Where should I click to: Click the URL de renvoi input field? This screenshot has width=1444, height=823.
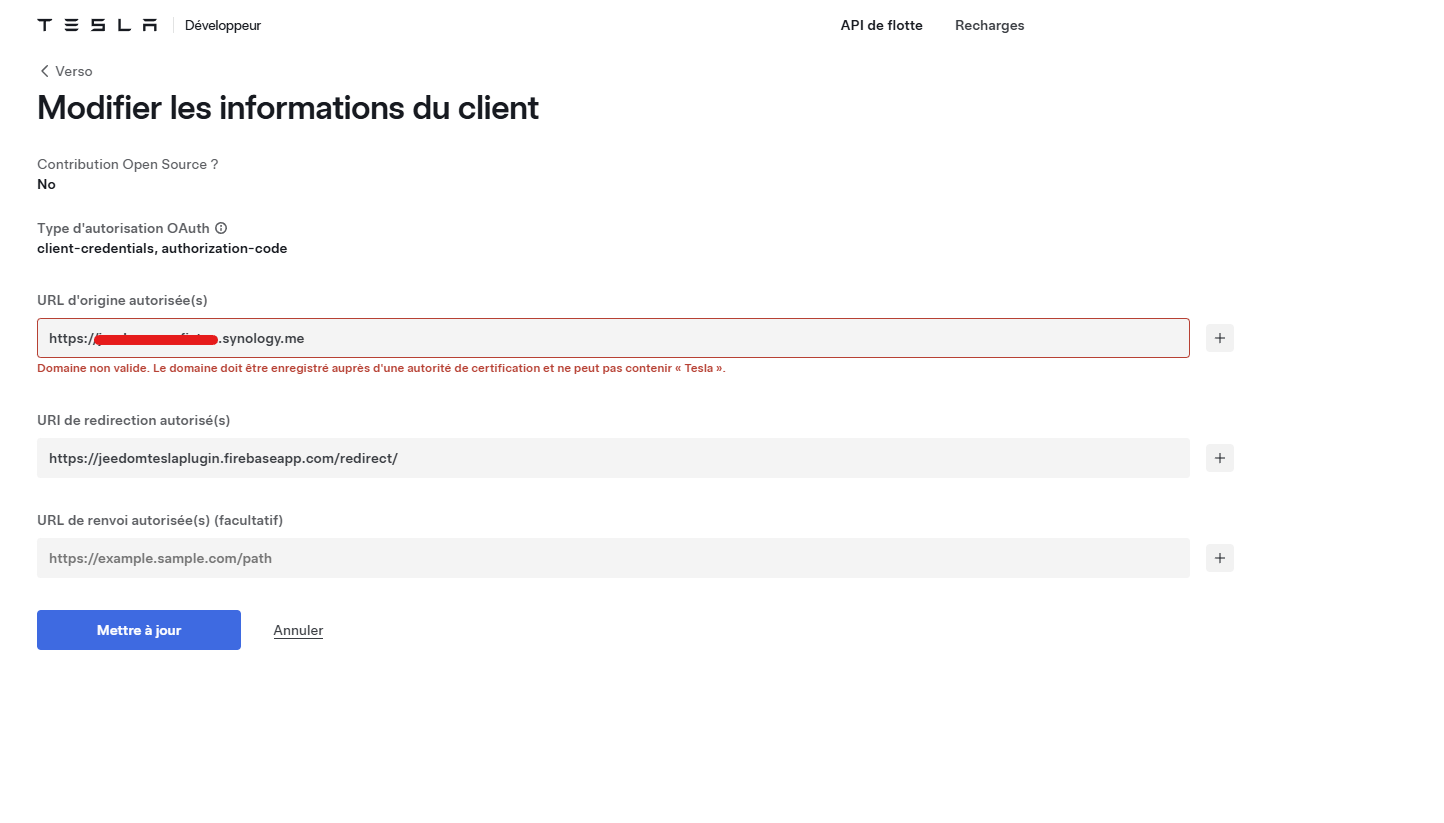613,558
